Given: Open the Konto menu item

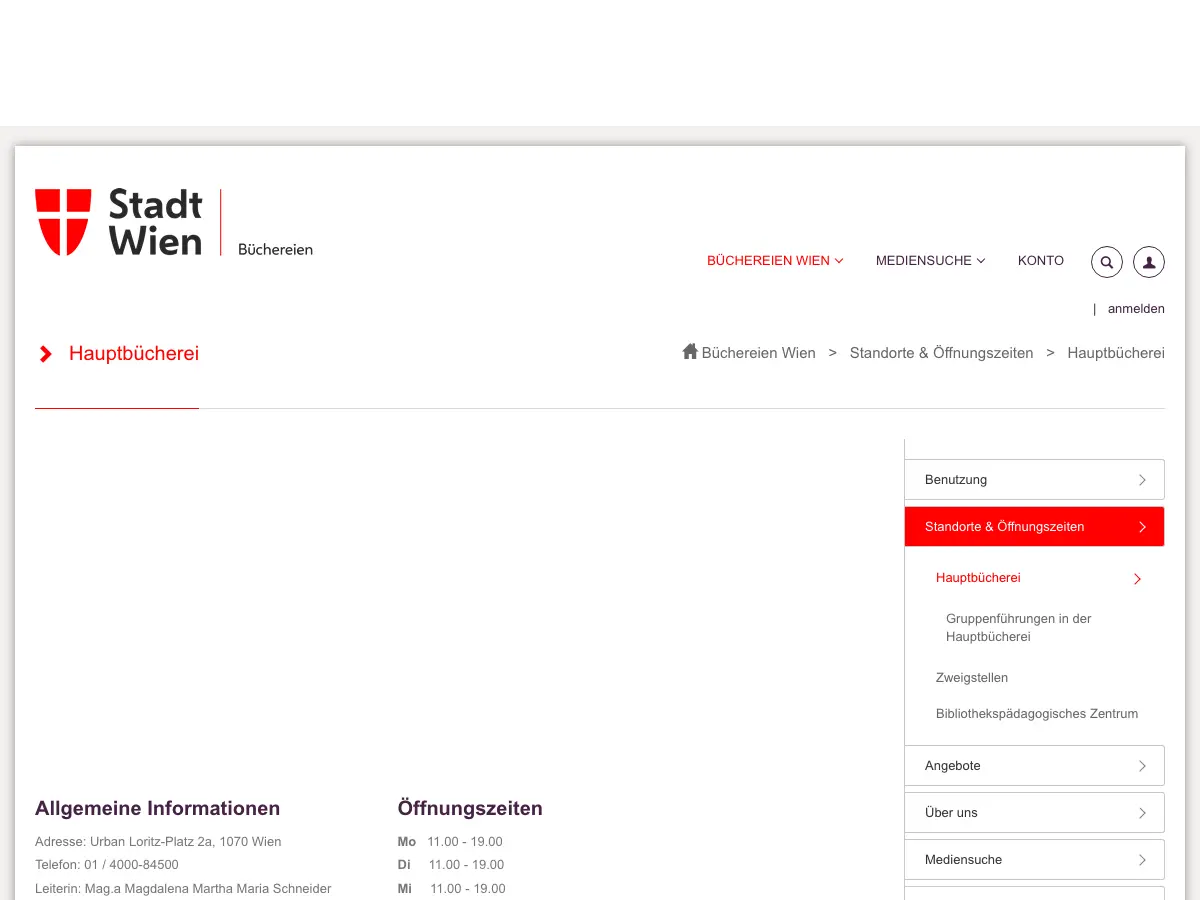Looking at the screenshot, I should 1041,260.
